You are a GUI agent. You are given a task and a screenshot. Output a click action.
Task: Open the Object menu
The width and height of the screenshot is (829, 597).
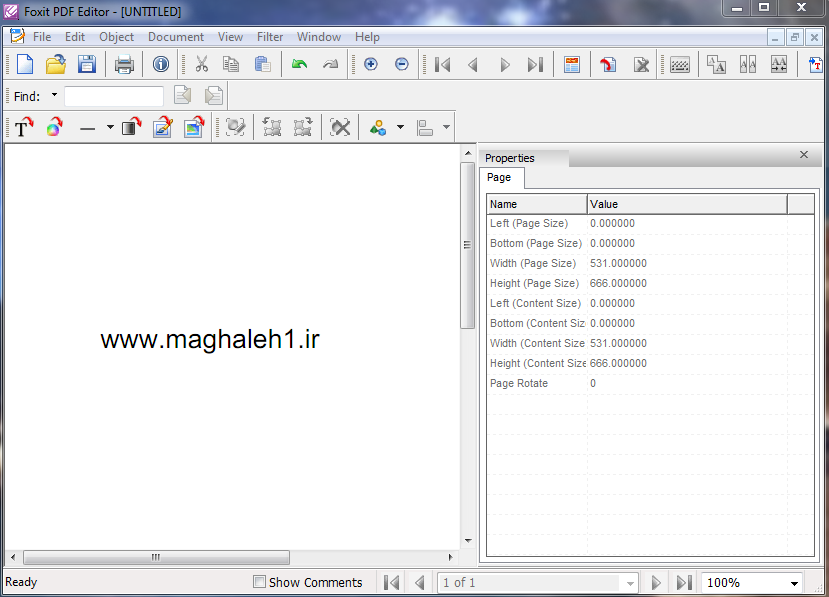coord(116,37)
